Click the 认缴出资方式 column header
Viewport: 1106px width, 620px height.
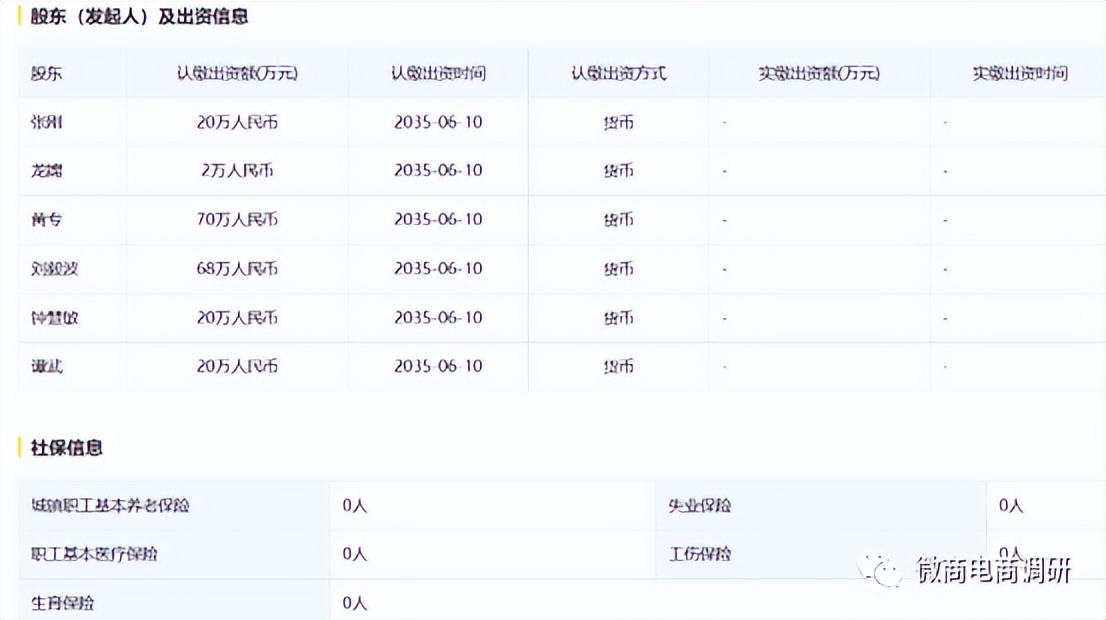(x=618, y=73)
